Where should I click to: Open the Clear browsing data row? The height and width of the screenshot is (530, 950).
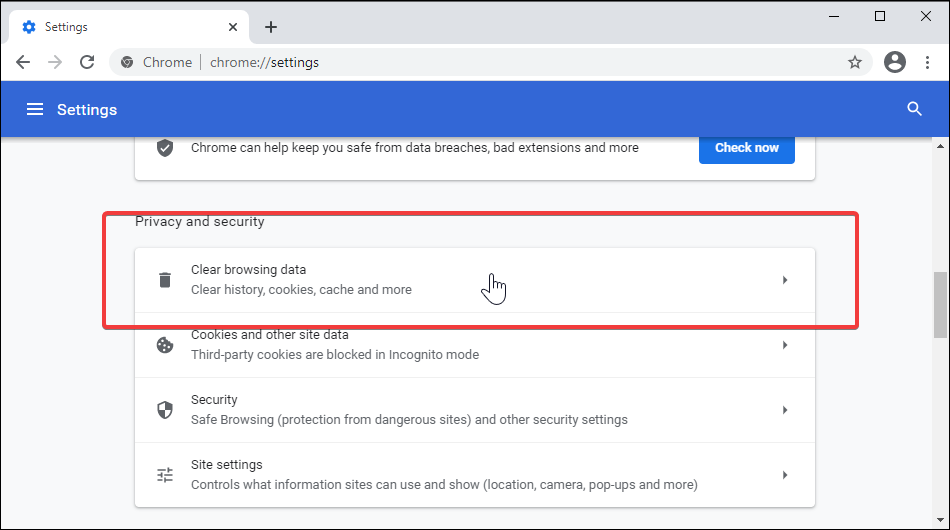[x=474, y=280]
